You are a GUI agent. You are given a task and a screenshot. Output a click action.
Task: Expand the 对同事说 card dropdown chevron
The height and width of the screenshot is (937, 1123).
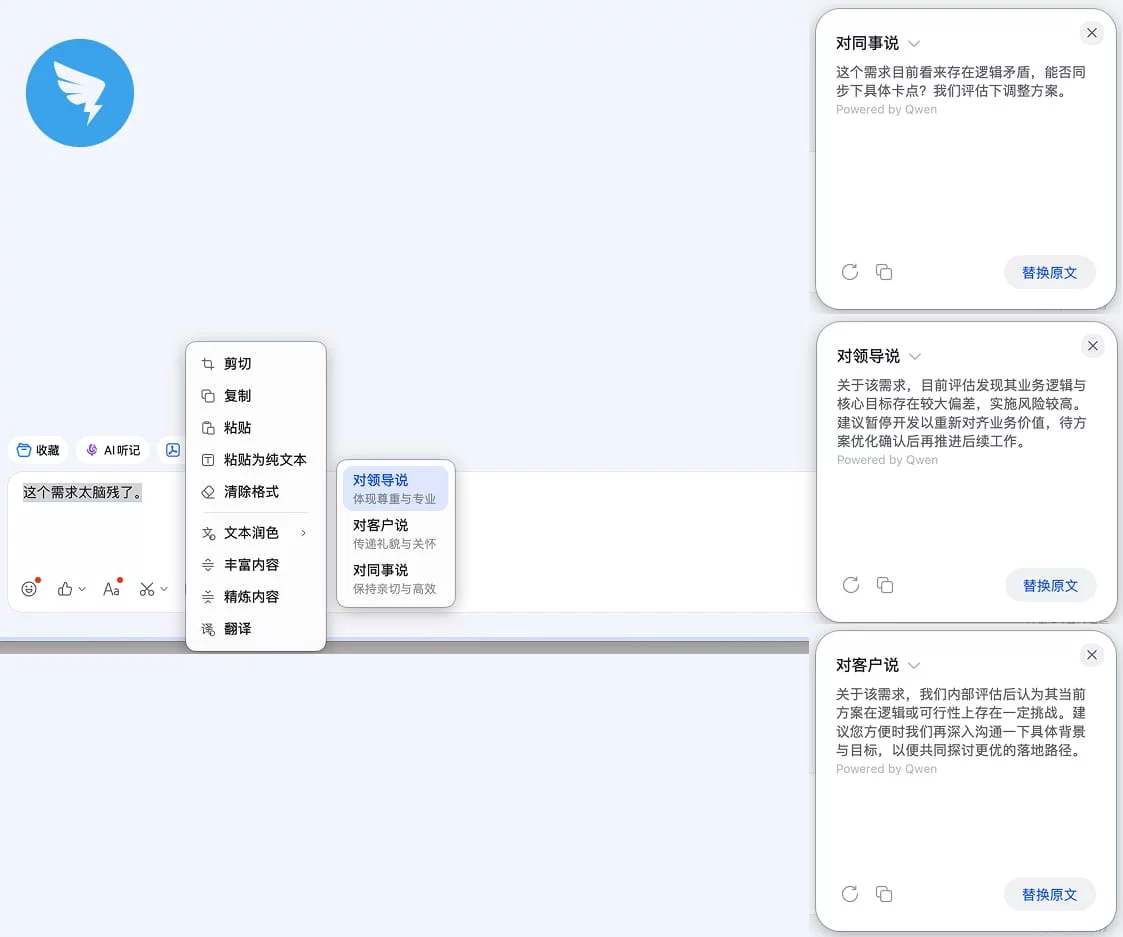pyautogui.click(x=914, y=44)
